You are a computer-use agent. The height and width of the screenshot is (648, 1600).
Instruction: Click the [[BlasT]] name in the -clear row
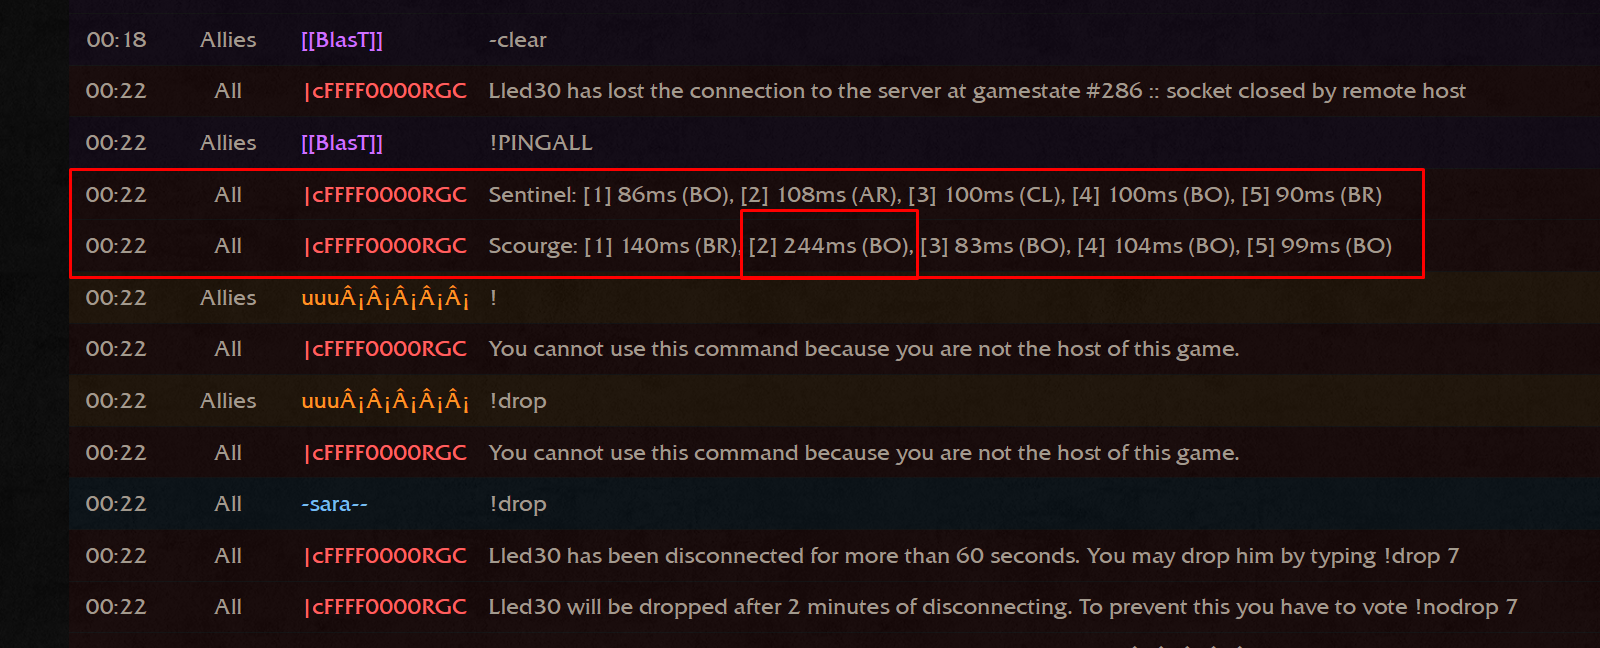[x=342, y=40]
